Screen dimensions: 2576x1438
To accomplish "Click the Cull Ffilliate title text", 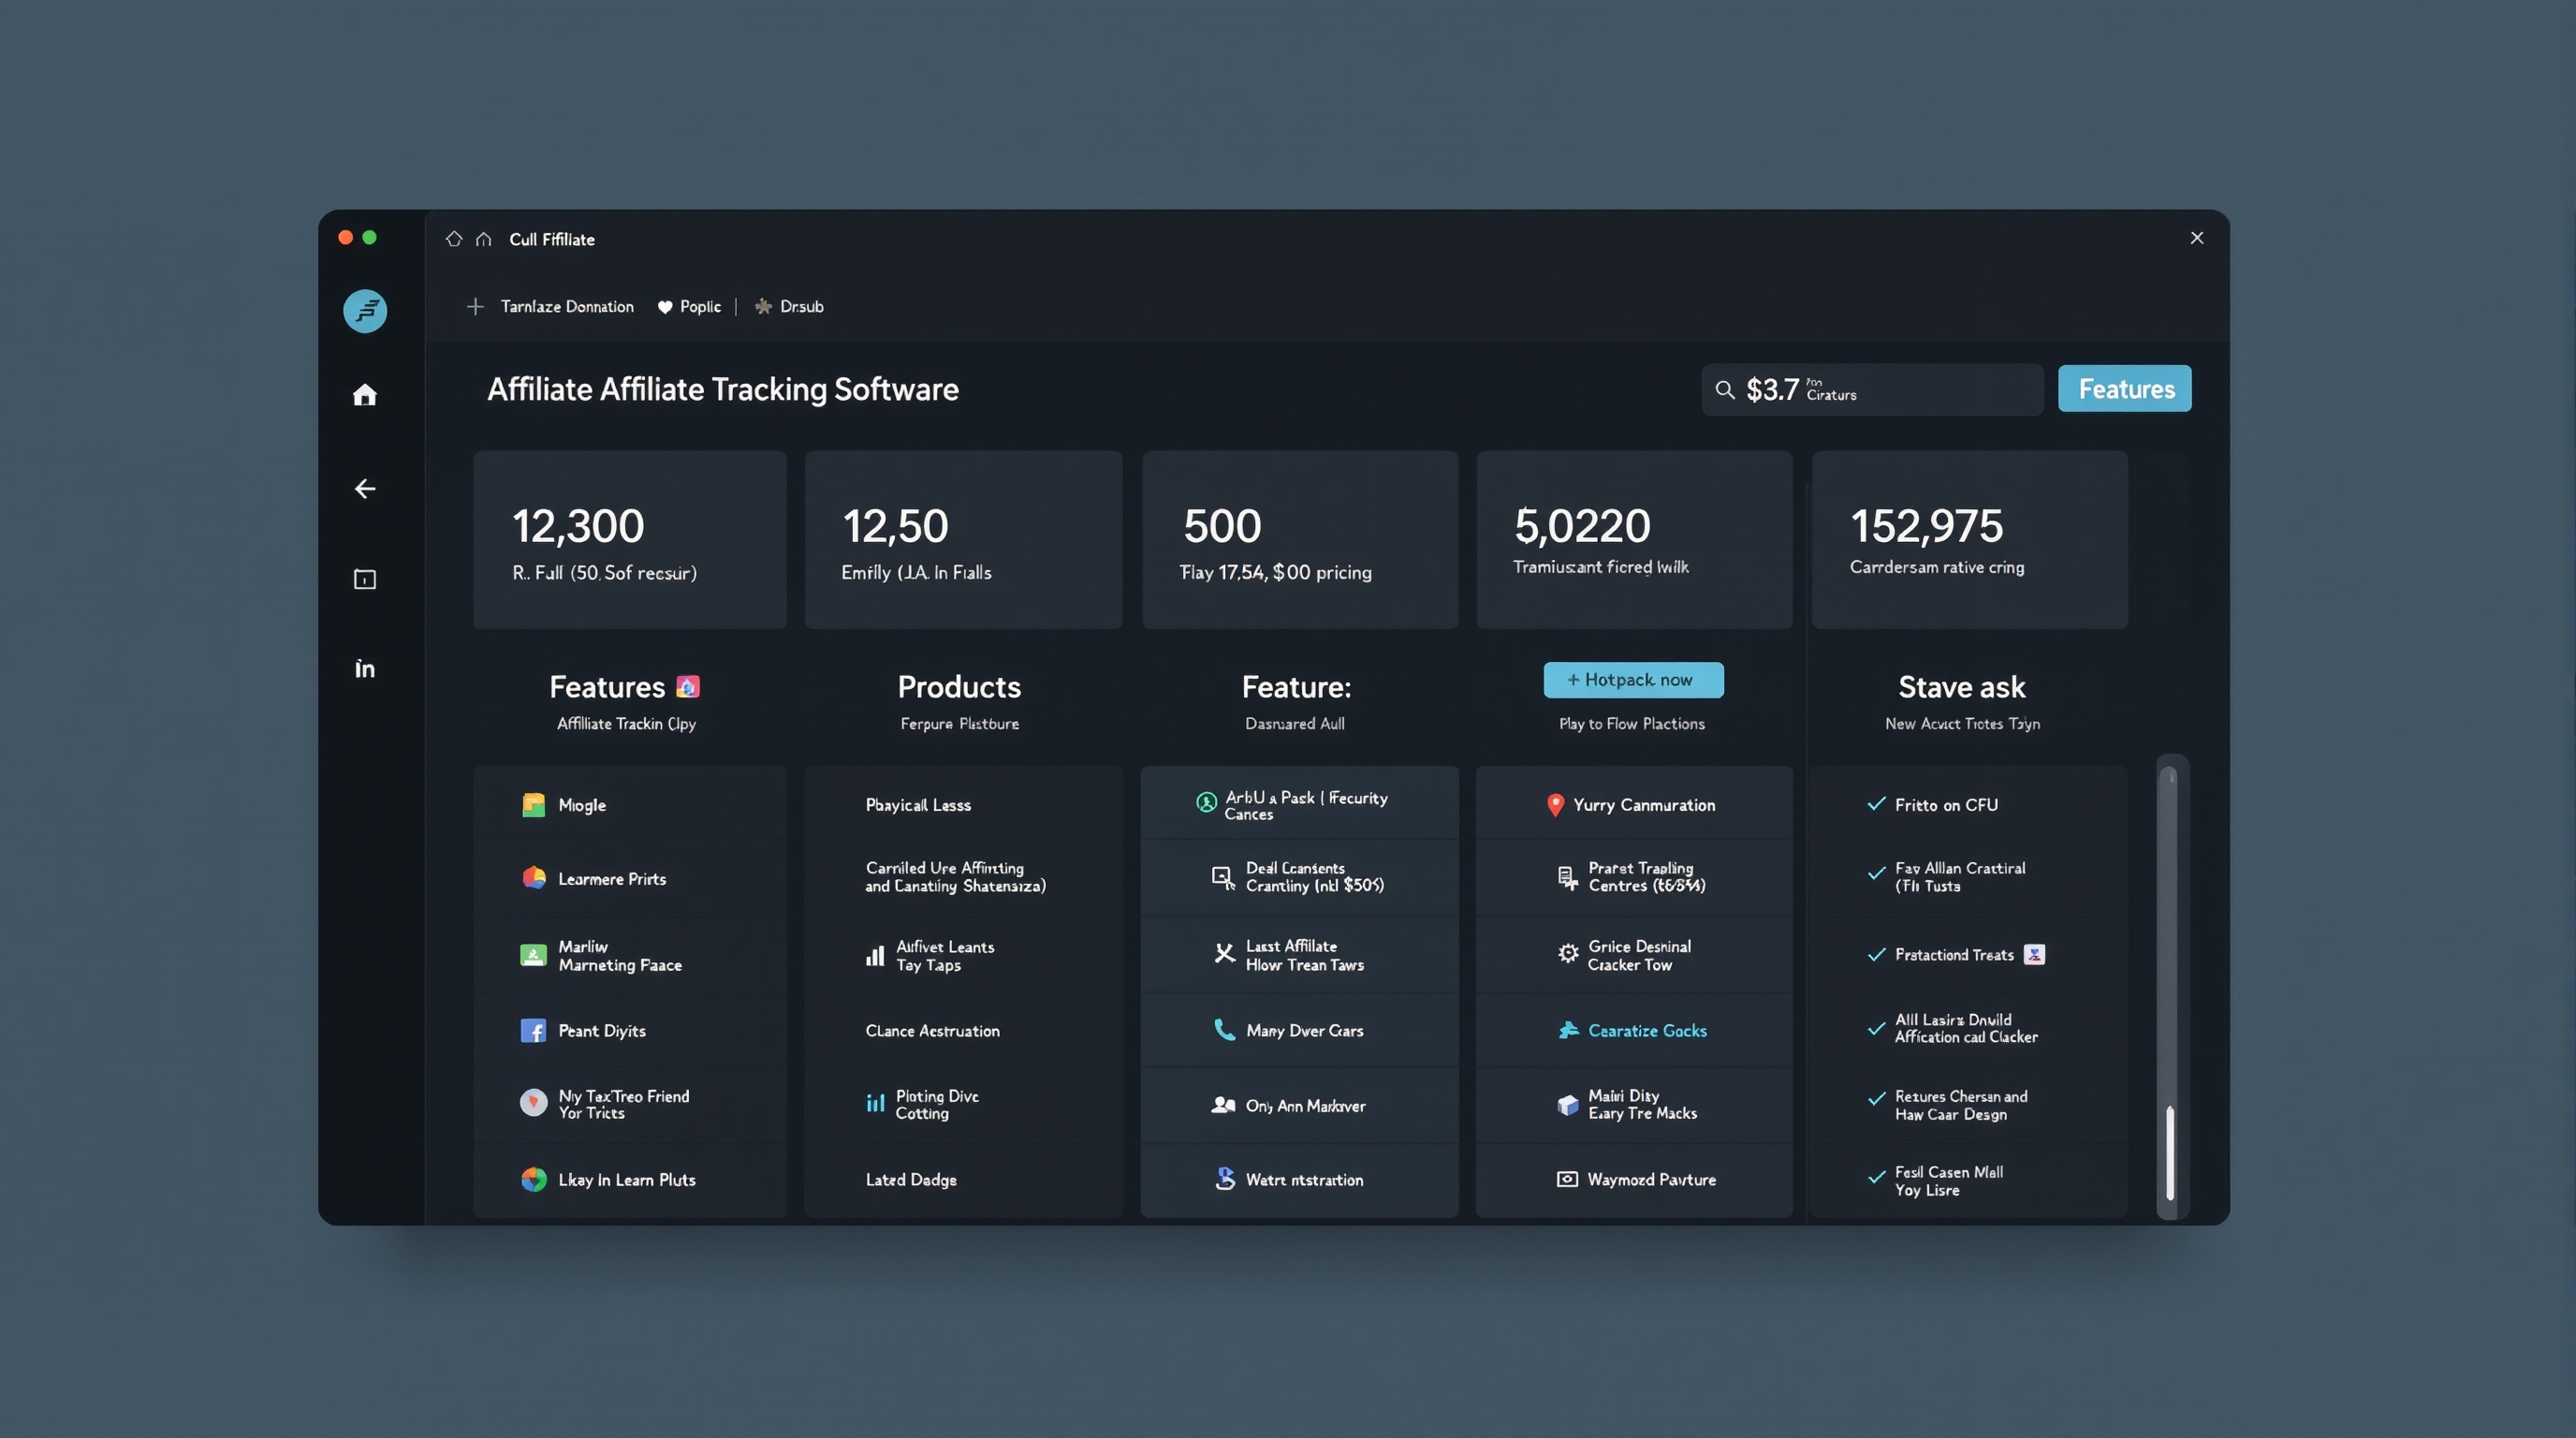I will [552, 239].
